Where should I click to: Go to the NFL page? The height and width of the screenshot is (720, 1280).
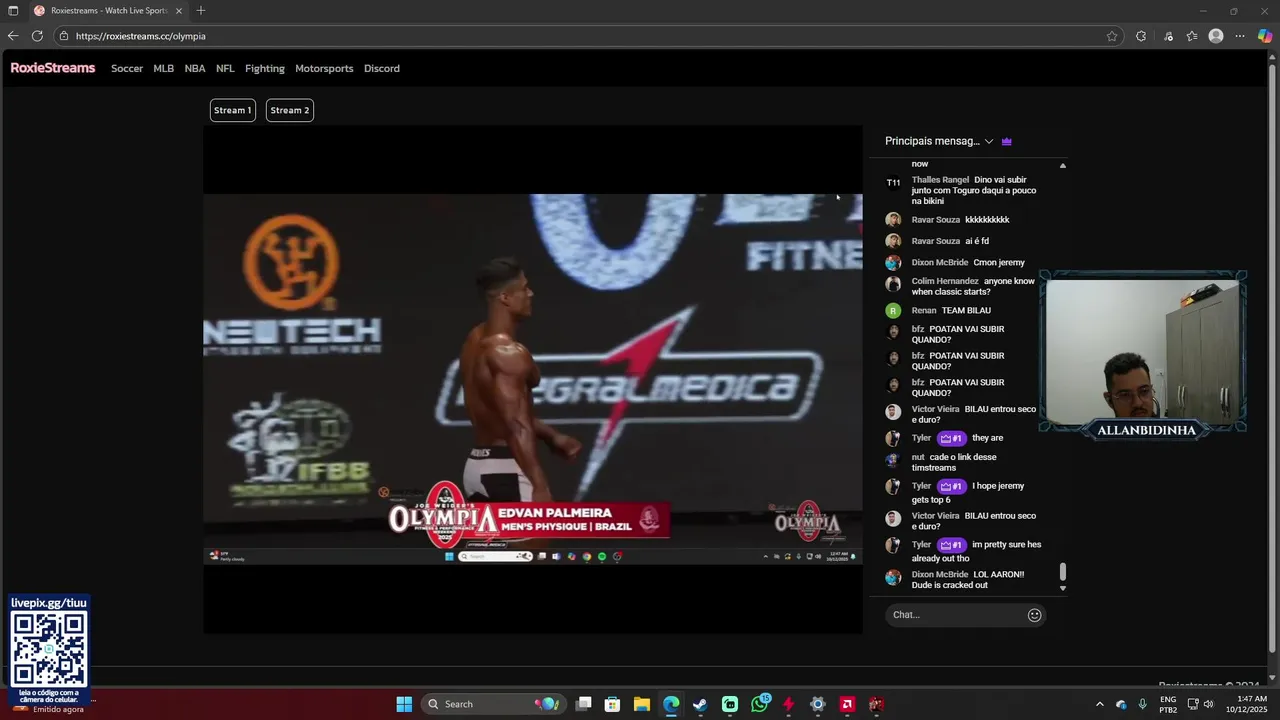tap(225, 68)
